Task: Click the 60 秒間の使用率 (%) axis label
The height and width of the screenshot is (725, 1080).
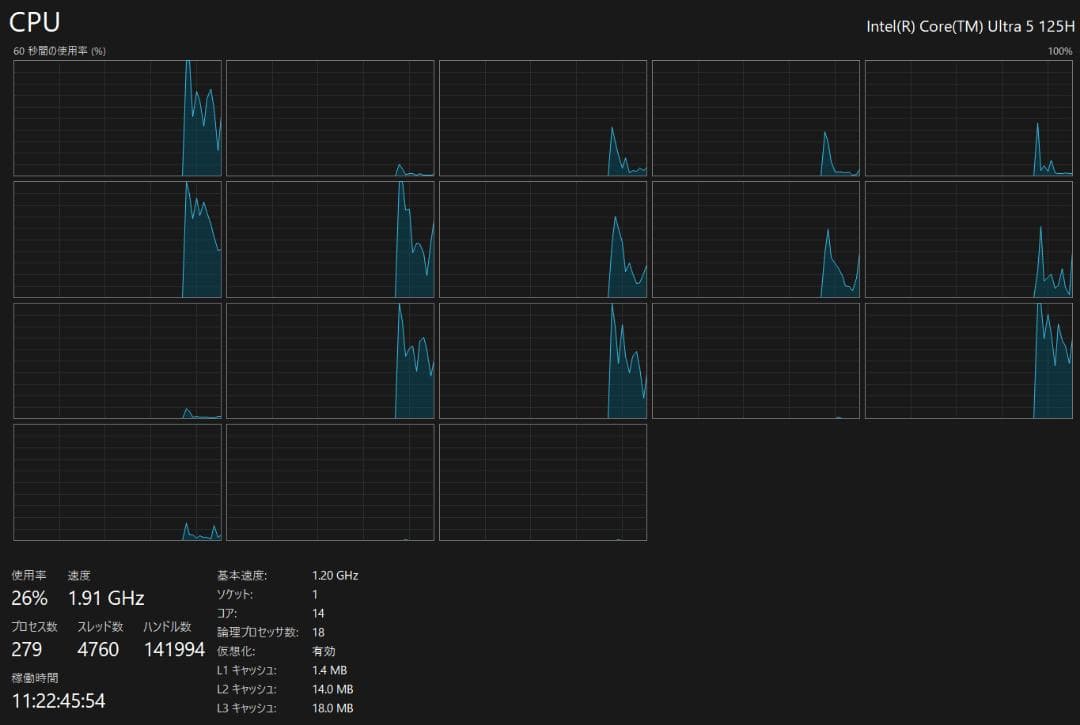Action: 59,51
